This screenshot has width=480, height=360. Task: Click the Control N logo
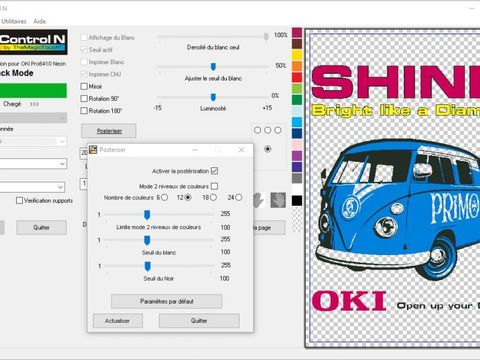pos(33,42)
